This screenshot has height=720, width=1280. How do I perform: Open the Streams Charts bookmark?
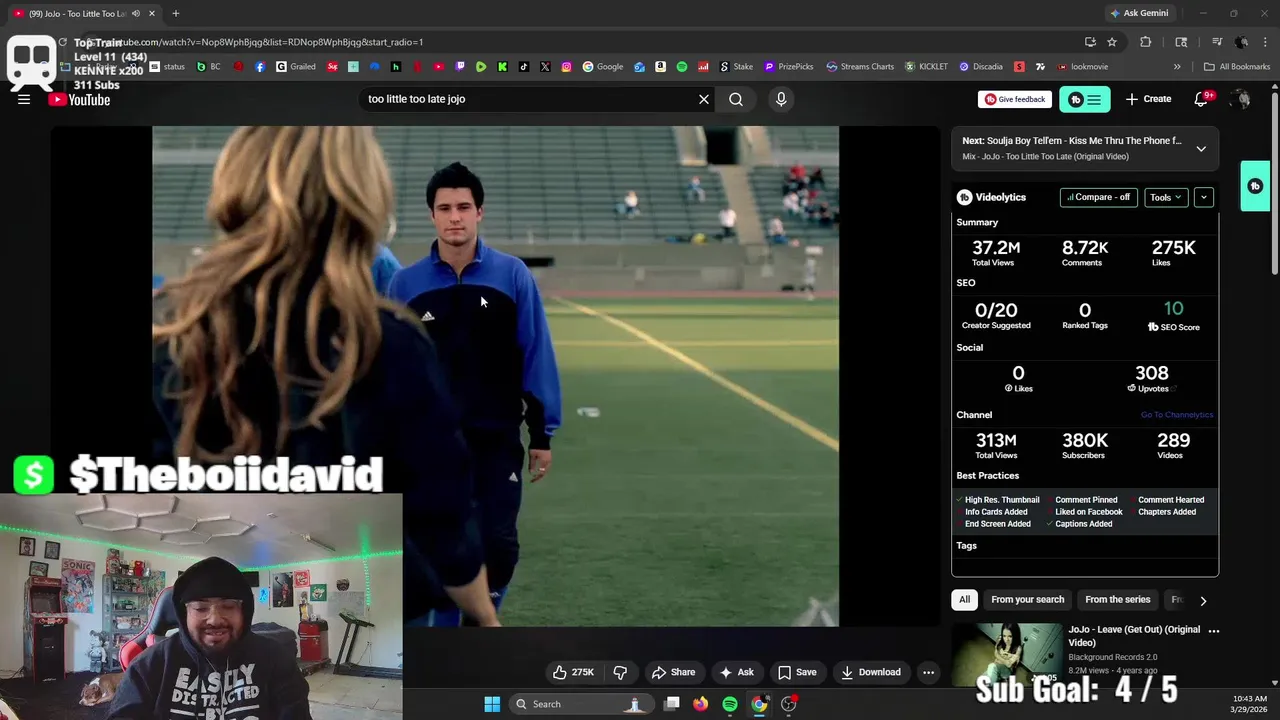pyautogui.click(x=860, y=67)
